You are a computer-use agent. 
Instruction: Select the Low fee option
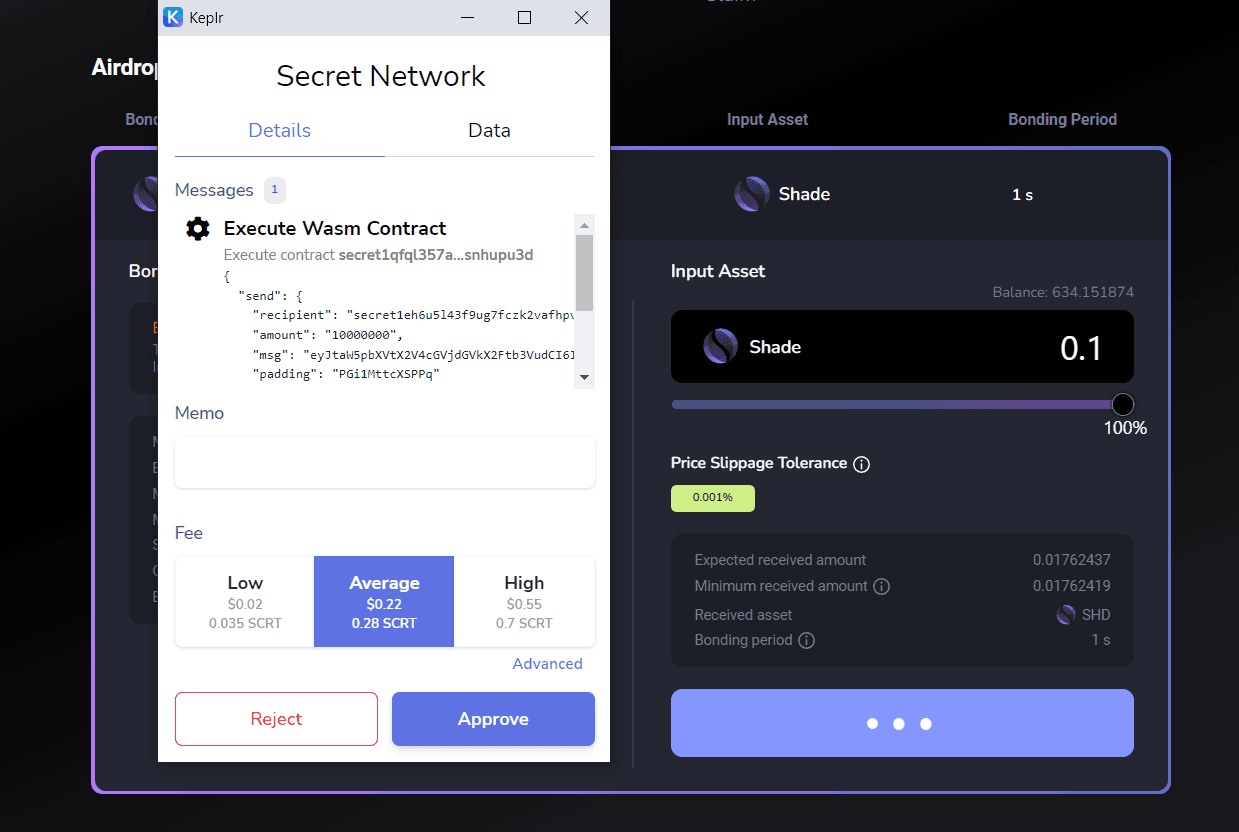245,602
